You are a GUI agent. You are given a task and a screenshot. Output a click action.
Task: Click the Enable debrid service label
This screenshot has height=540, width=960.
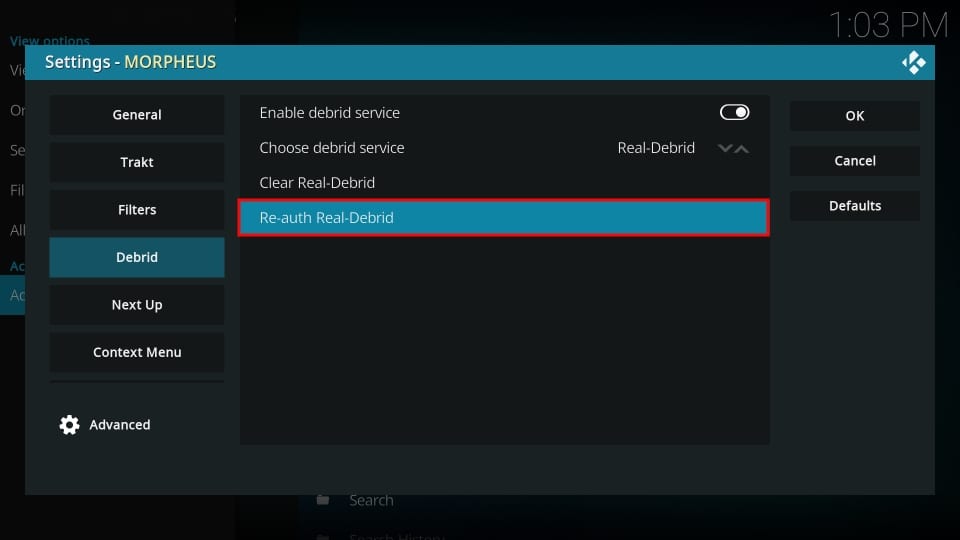point(329,113)
